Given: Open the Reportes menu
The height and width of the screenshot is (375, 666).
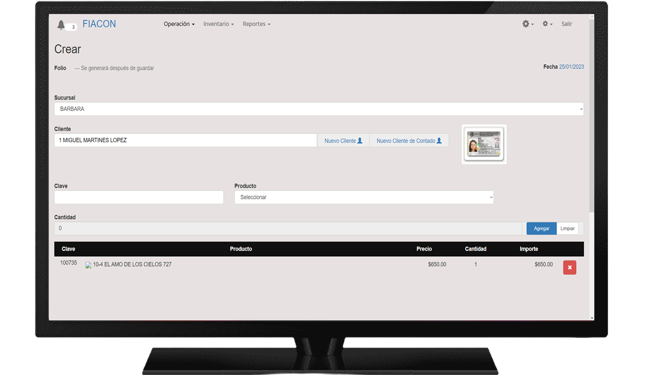Looking at the screenshot, I should click(256, 24).
